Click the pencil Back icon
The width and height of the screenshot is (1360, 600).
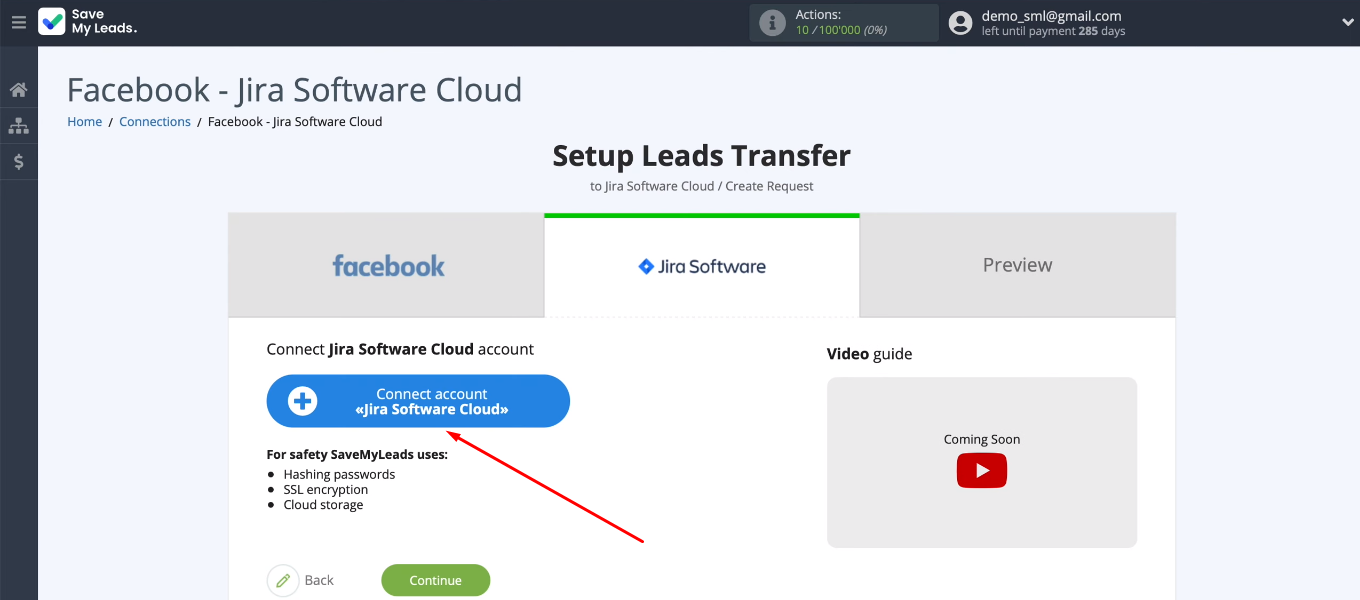283,580
